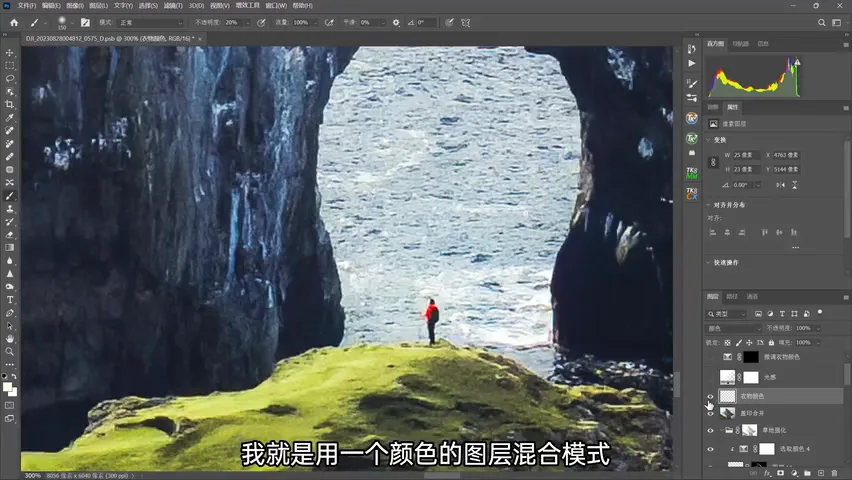Open the brush blend mode dropdown
Image resolution: width=852 pixels, height=480 pixels.
click(x=151, y=22)
